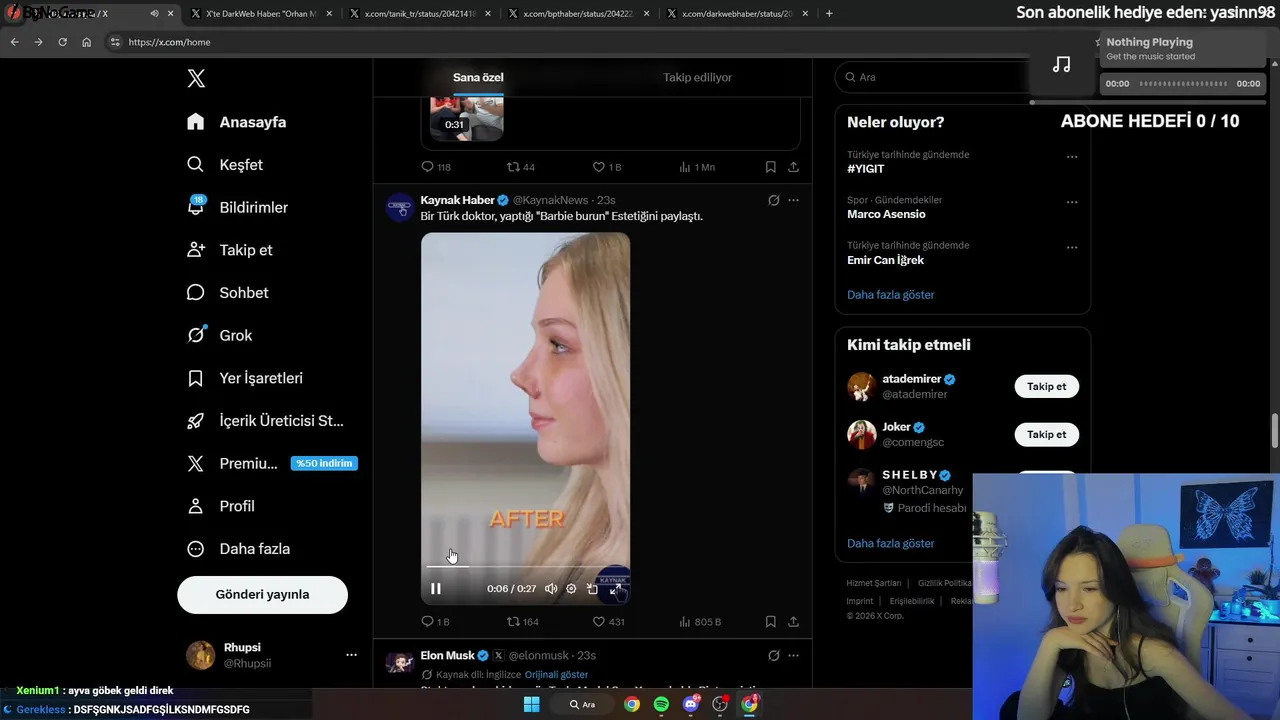Open video settings gear
The width and height of the screenshot is (1280, 720).
(x=571, y=588)
